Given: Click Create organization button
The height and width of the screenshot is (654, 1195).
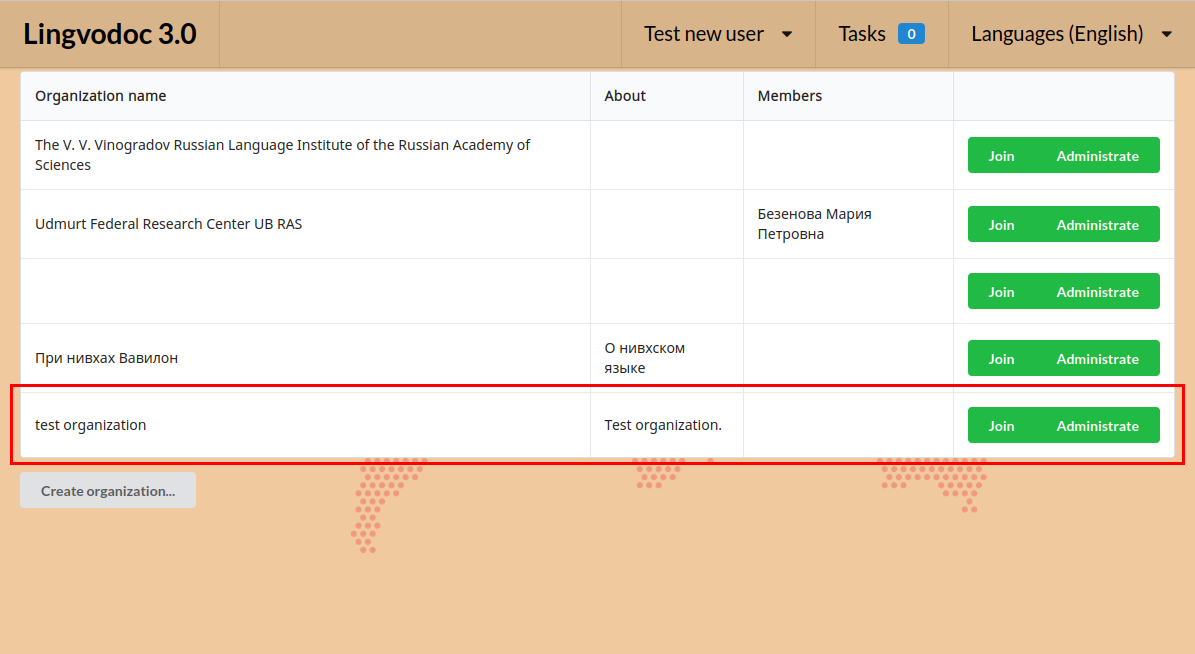Looking at the screenshot, I should pos(107,490).
